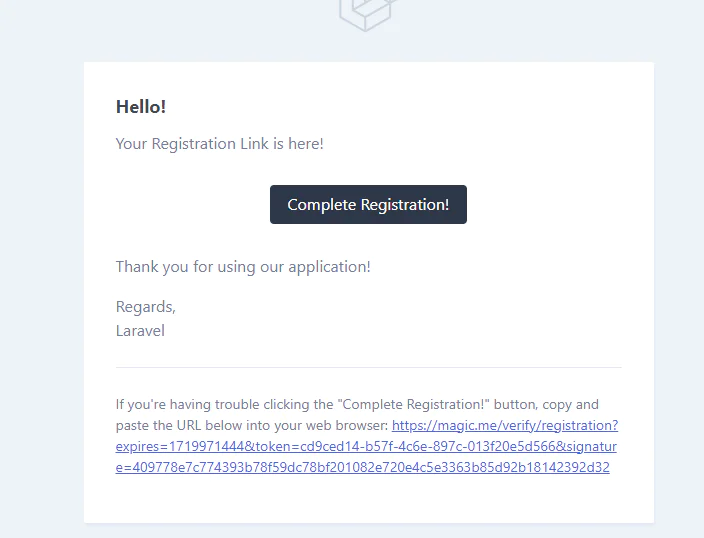Image resolution: width=704 pixels, height=538 pixels.
Task: Click the Laravel signature text
Action: click(140, 331)
